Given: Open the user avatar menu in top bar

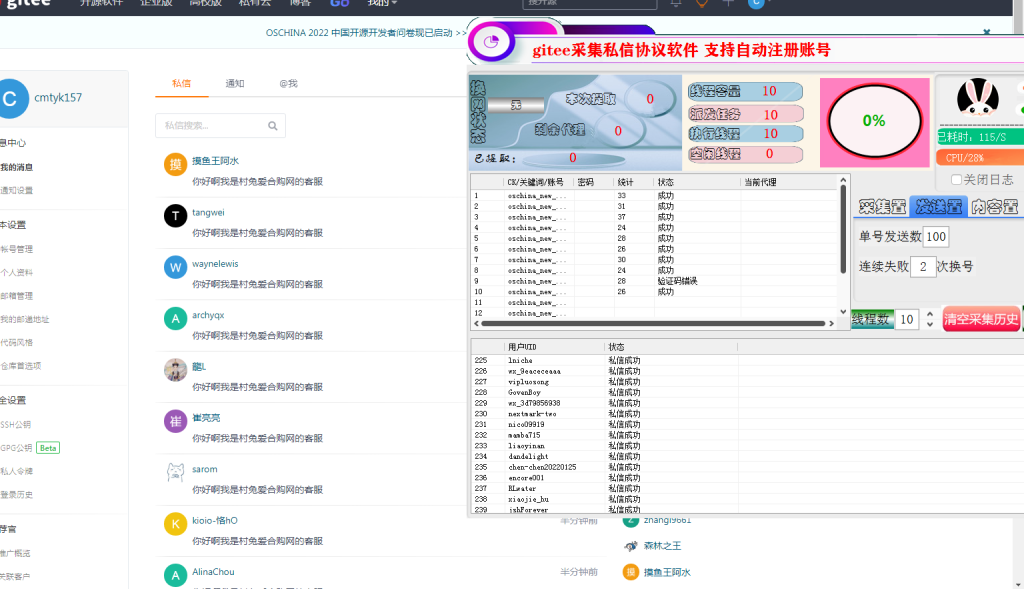Looking at the screenshot, I should click(756, 4).
